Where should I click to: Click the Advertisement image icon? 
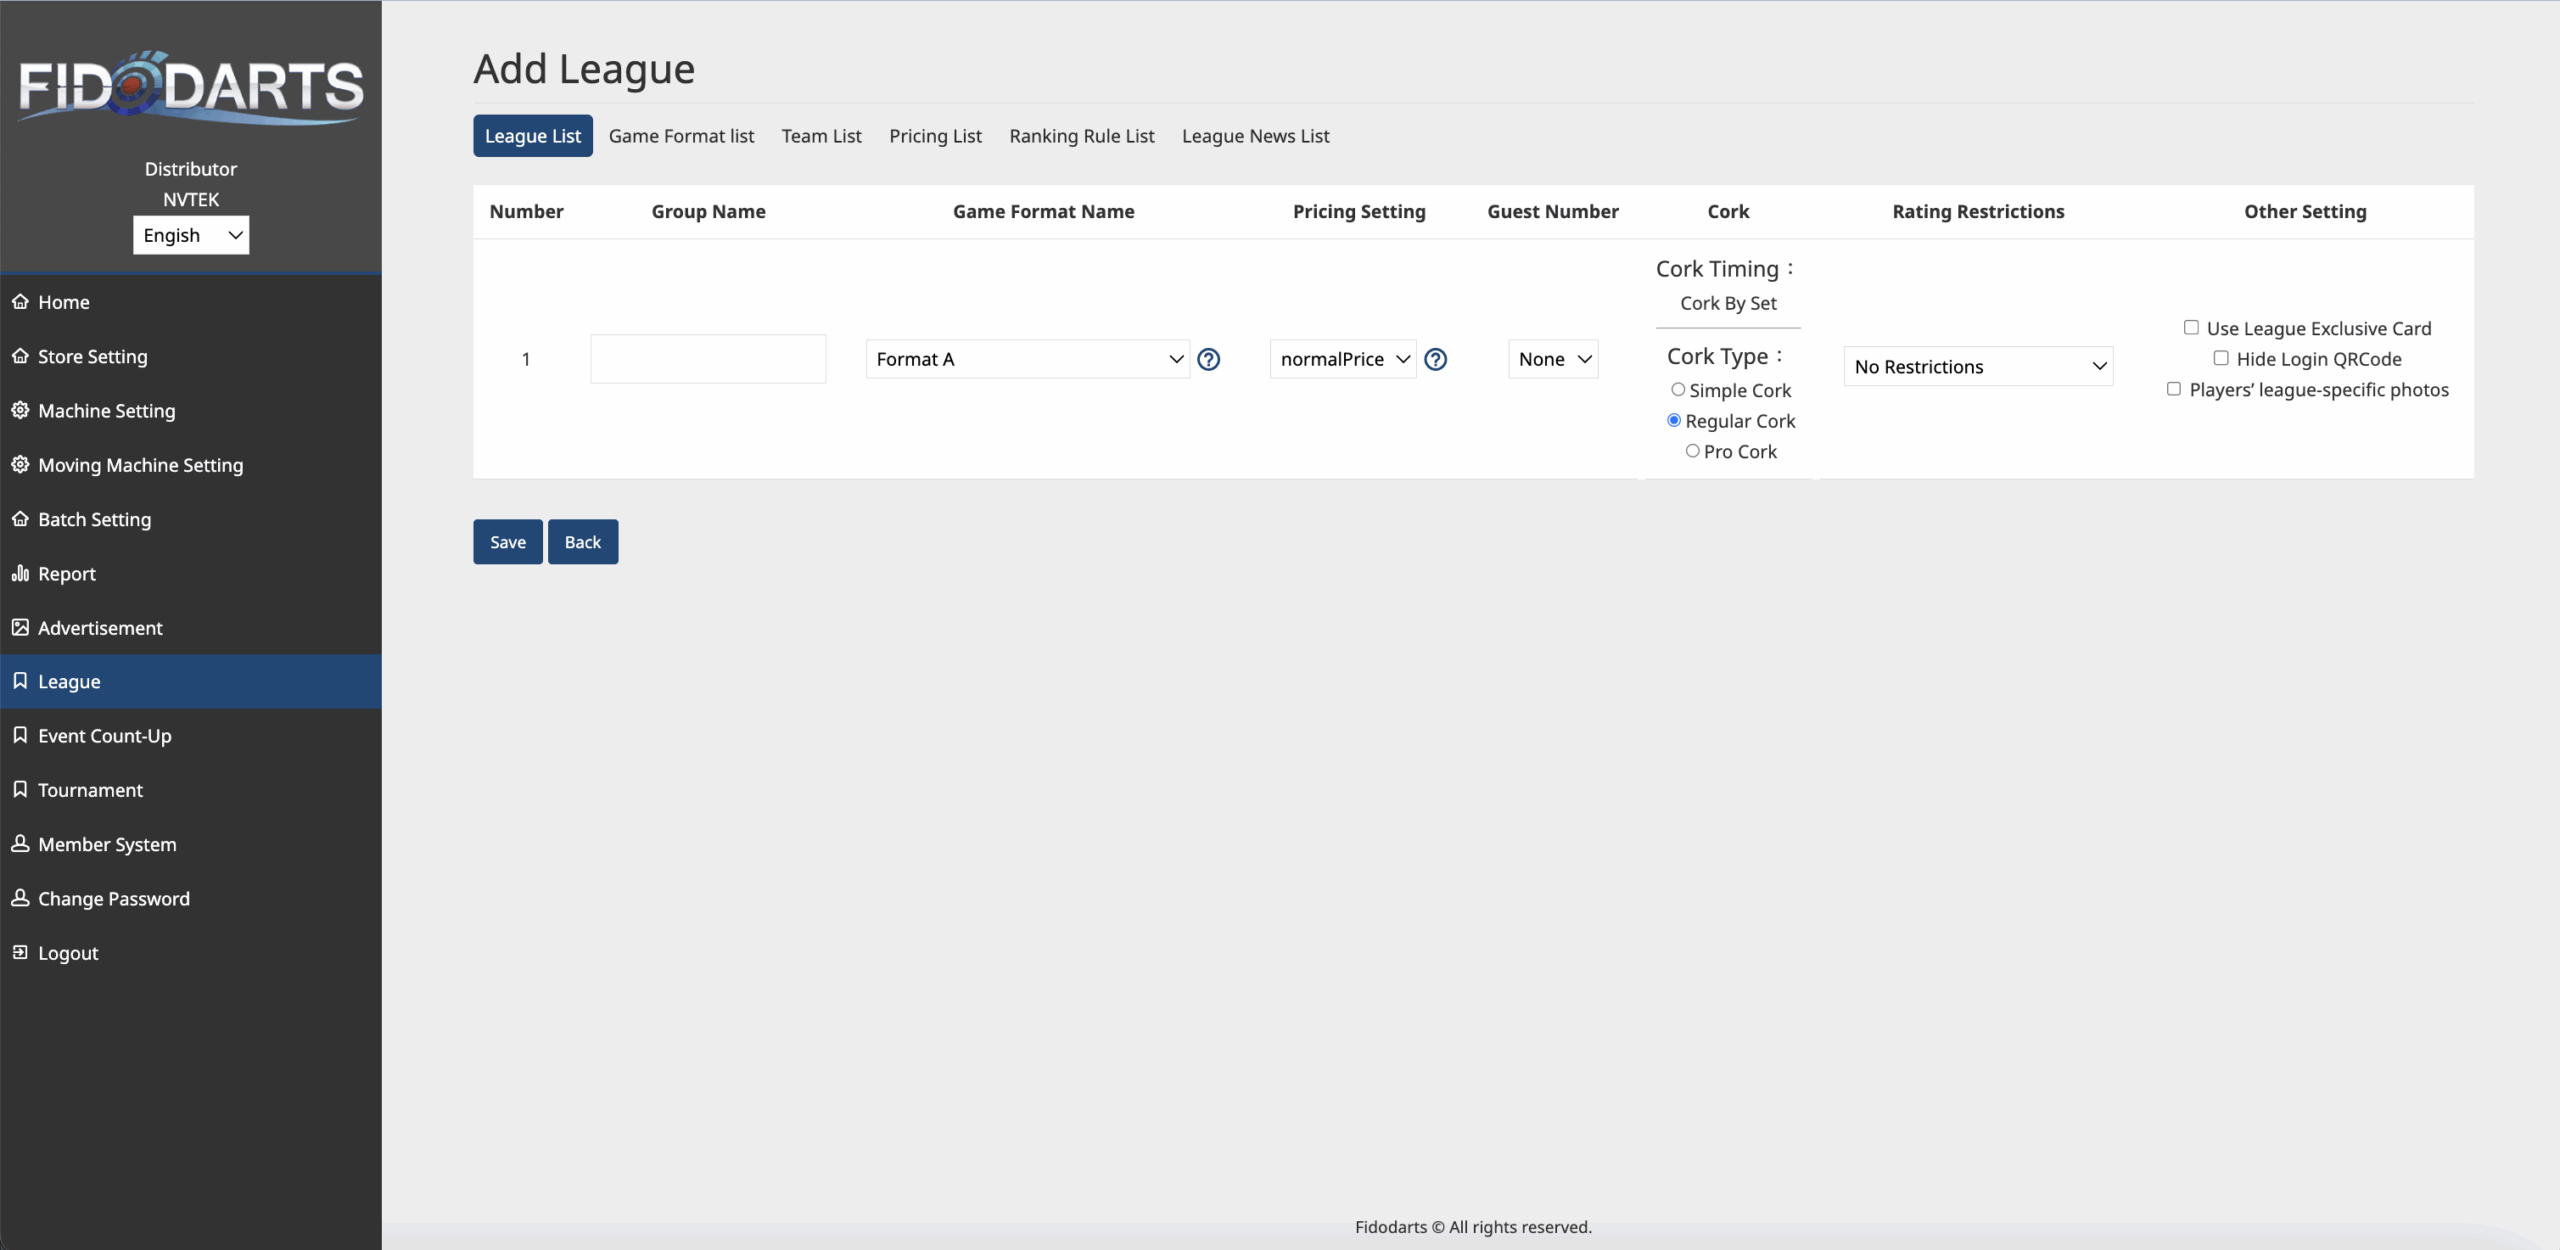click(x=20, y=627)
